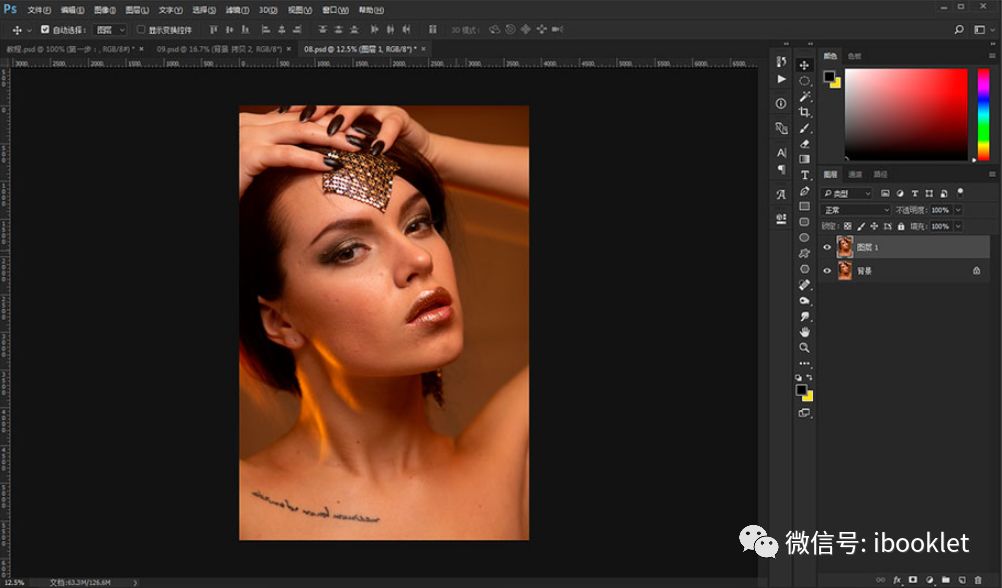Toggle visibility of the 背景 layer
1002x588 pixels.
(x=827, y=271)
